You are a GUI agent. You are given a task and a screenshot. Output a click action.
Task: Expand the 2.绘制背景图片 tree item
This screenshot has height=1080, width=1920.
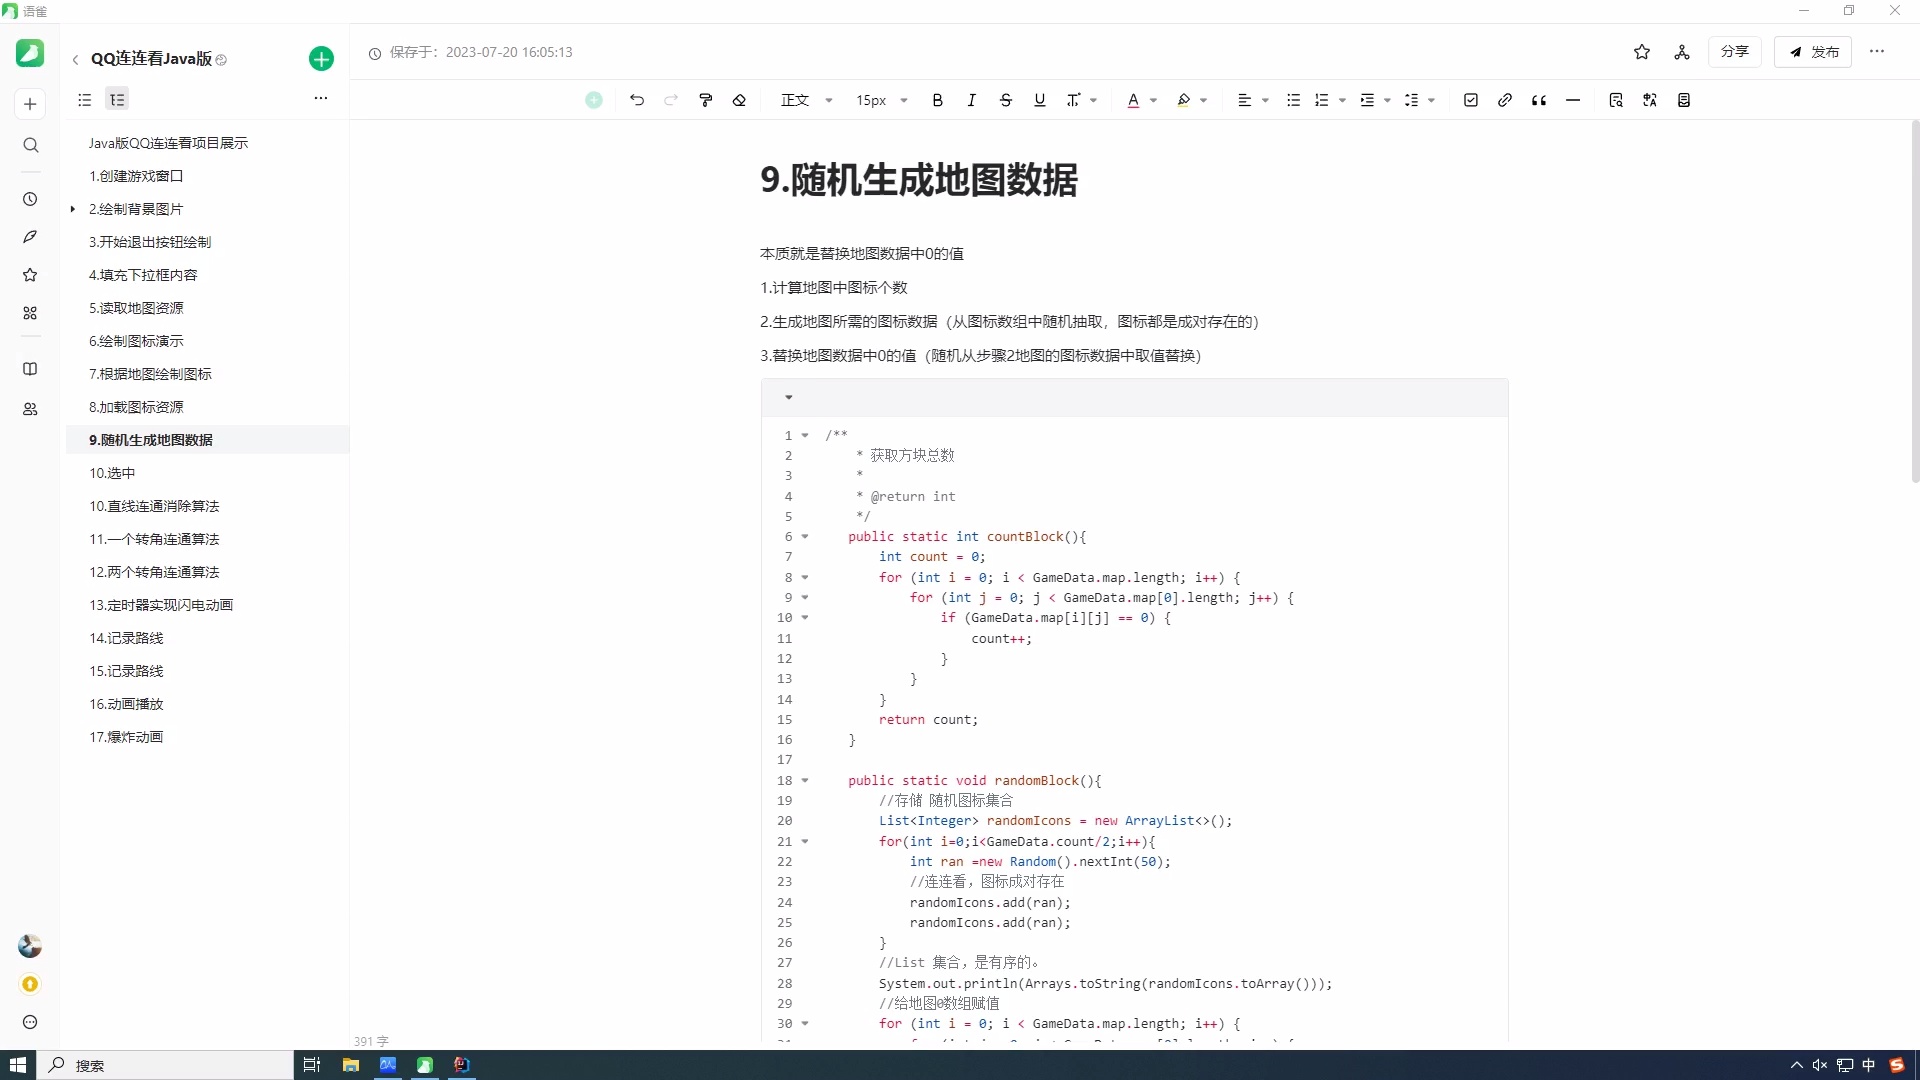coord(73,209)
